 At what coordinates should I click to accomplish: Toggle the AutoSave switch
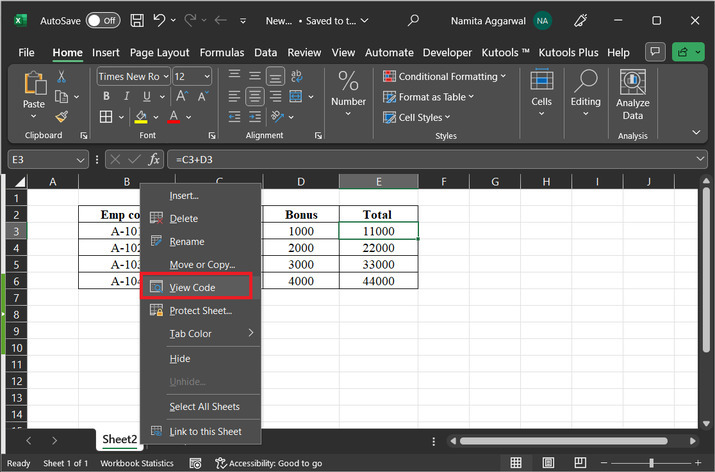[x=102, y=20]
